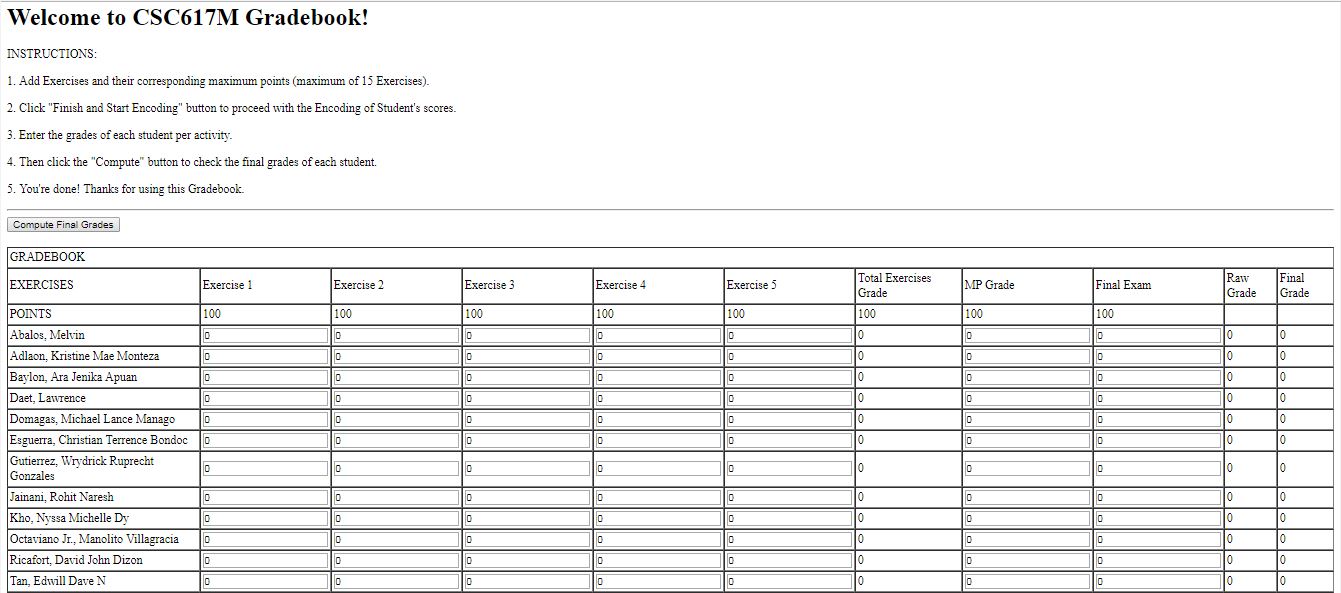Click the POINTS row label
Viewport: 1341px width, 593px height.
pyautogui.click(x=31, y=314)
